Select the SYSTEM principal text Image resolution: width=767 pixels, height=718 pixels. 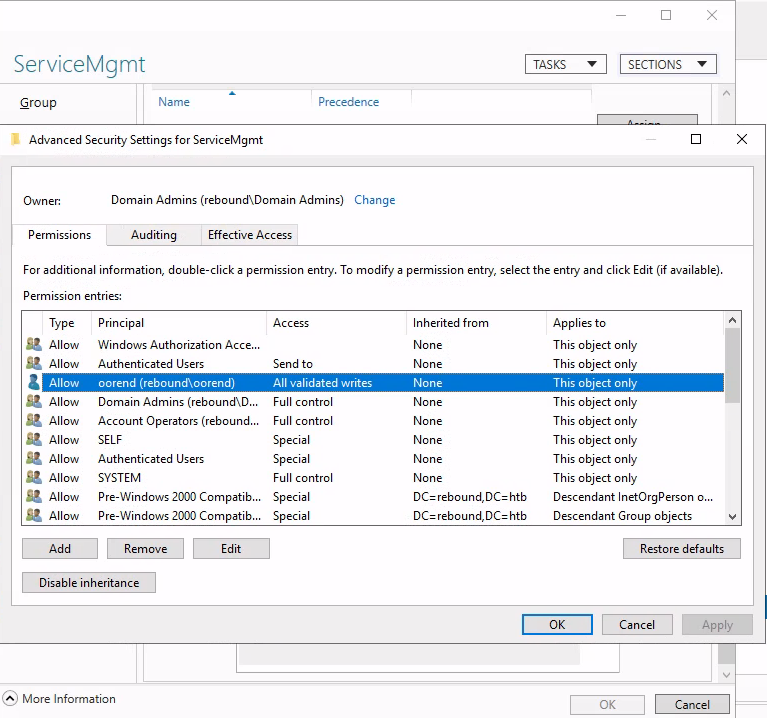tap(119, 478)
